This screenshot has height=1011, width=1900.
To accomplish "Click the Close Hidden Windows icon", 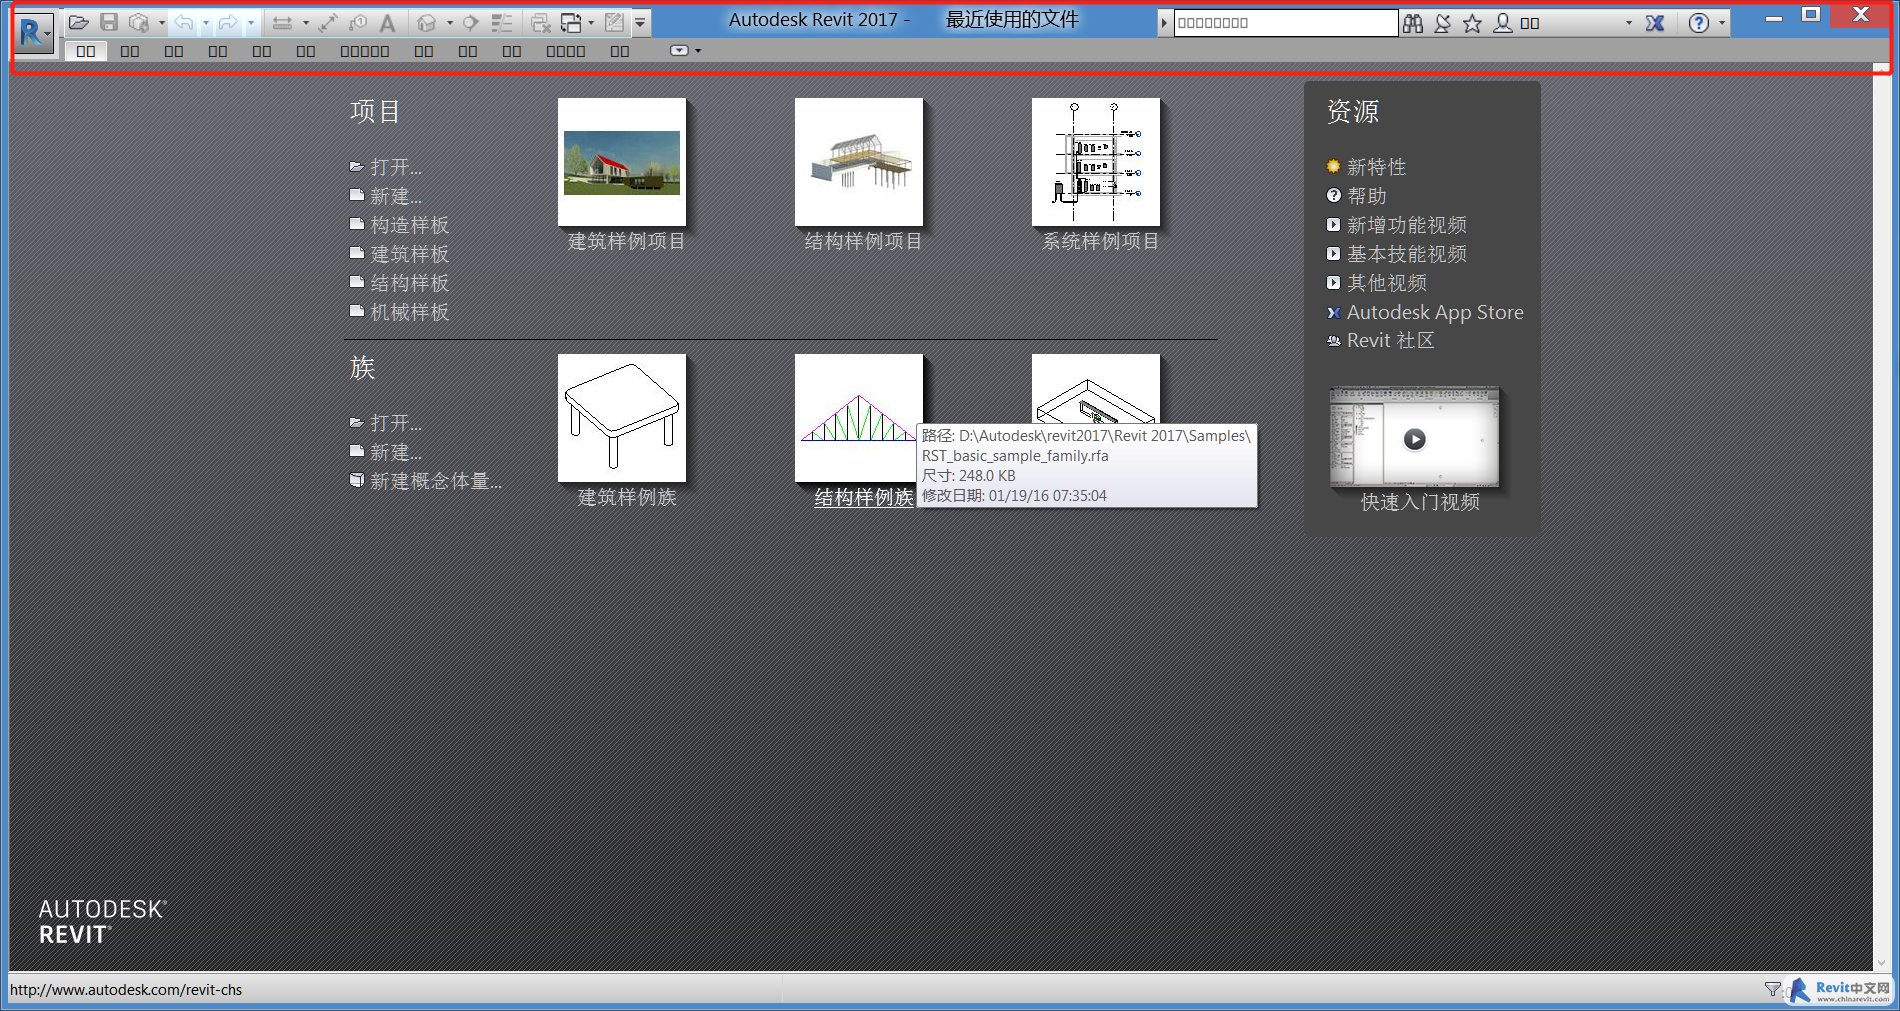I will coord(541,22).
